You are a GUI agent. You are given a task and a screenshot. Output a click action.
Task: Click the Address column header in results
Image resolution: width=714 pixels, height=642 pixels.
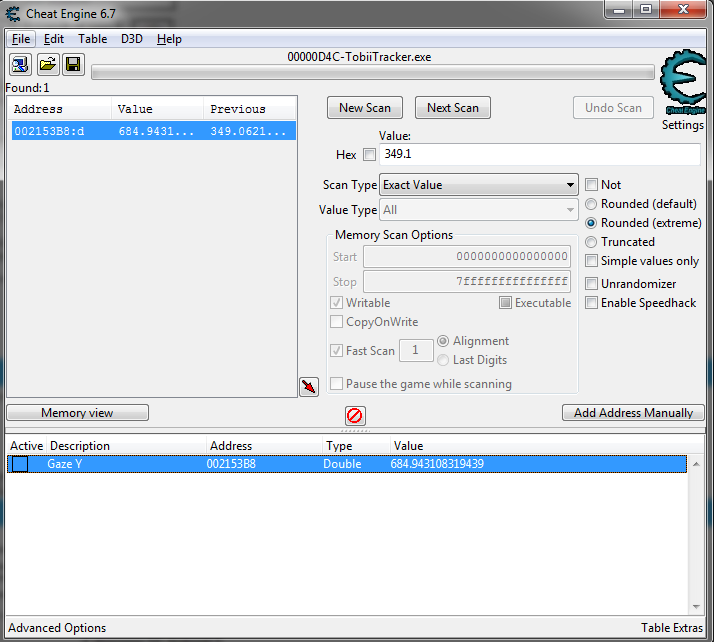[x=60, y=109]
